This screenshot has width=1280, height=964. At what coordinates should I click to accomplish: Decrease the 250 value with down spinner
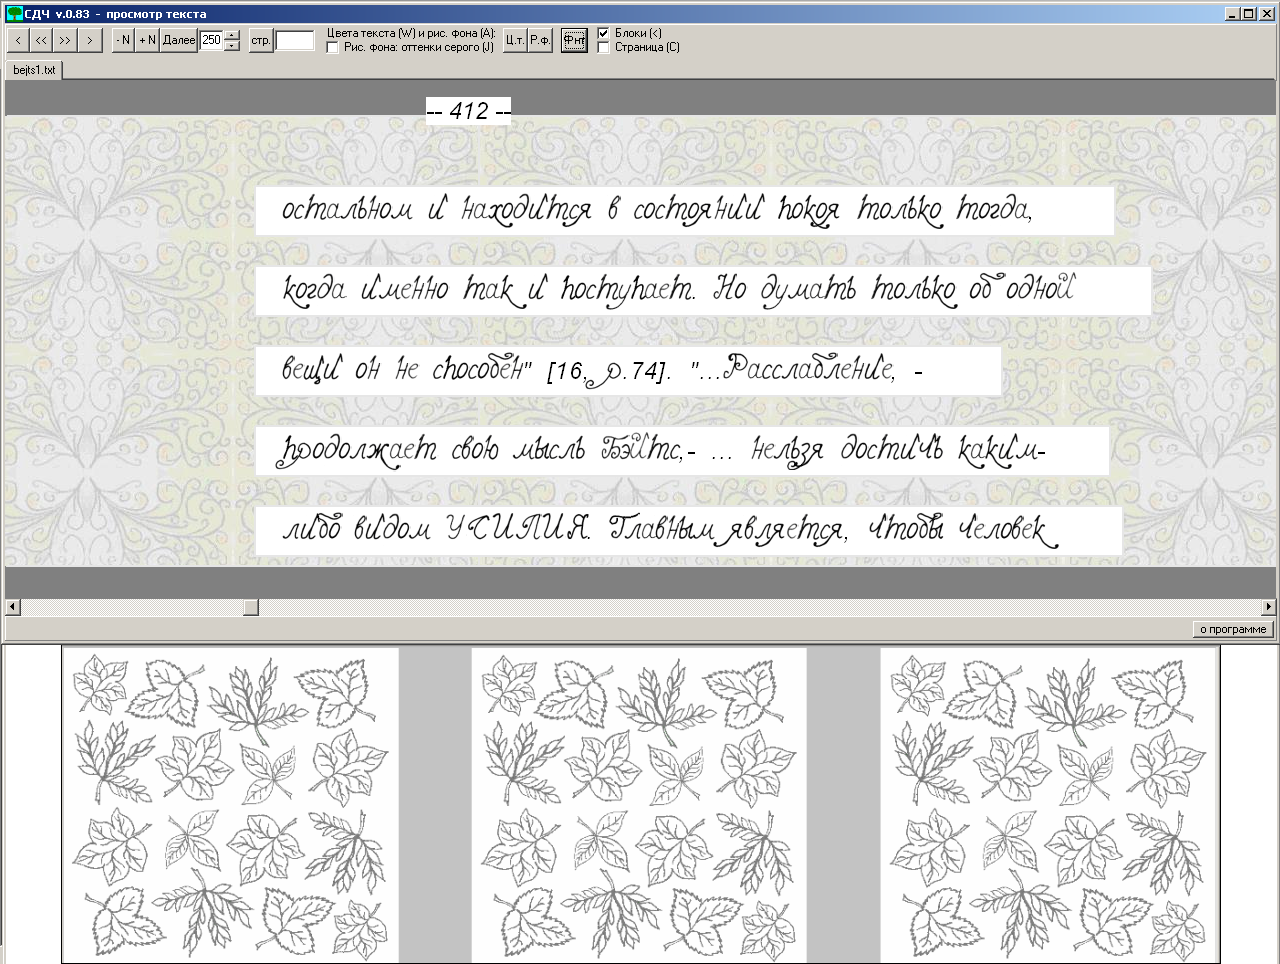tap(232, 46)
